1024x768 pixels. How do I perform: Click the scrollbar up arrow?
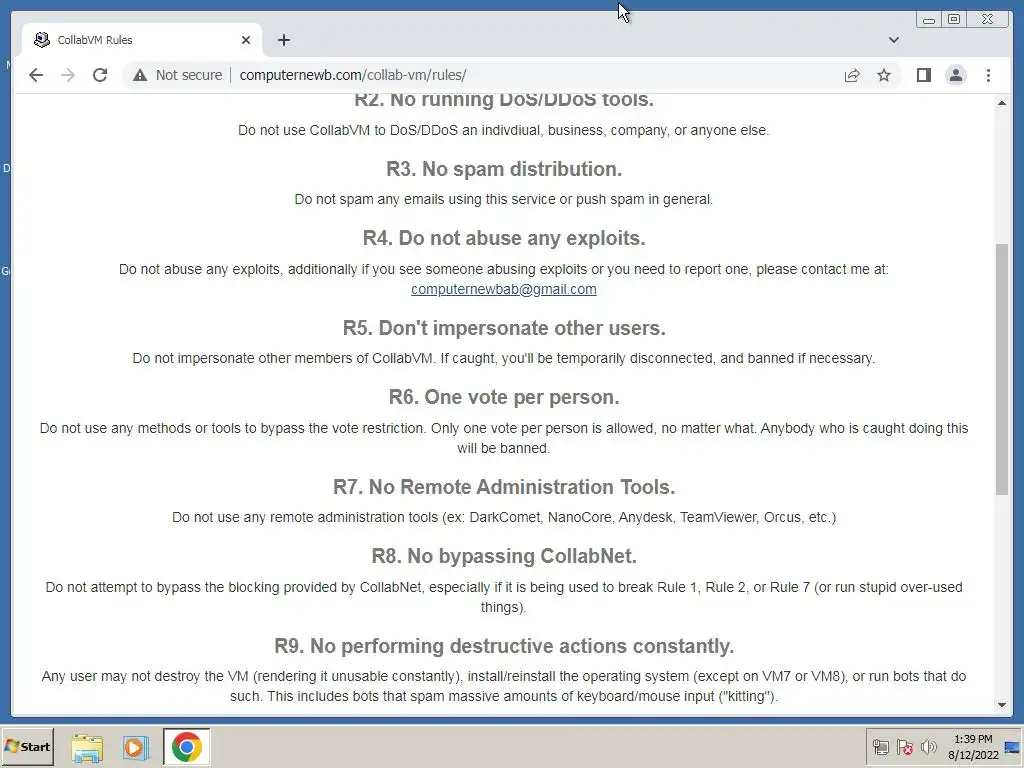click(x=1002, y=103)
